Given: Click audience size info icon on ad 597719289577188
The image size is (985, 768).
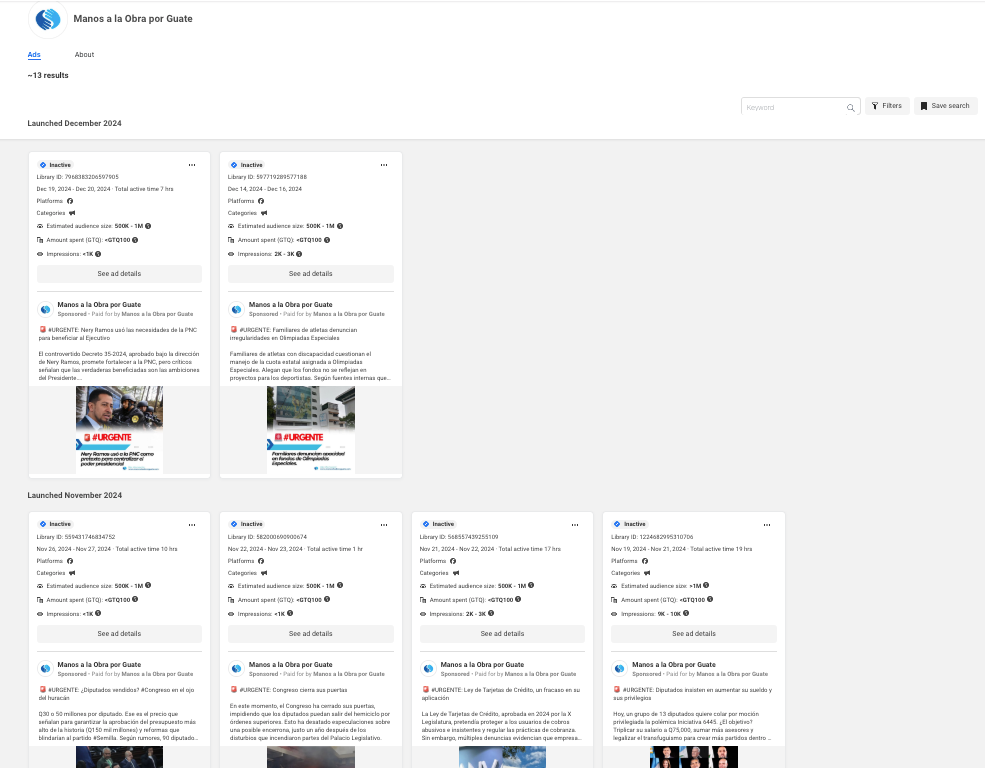Looking at the screenshot, I should [x=340, y=226].
